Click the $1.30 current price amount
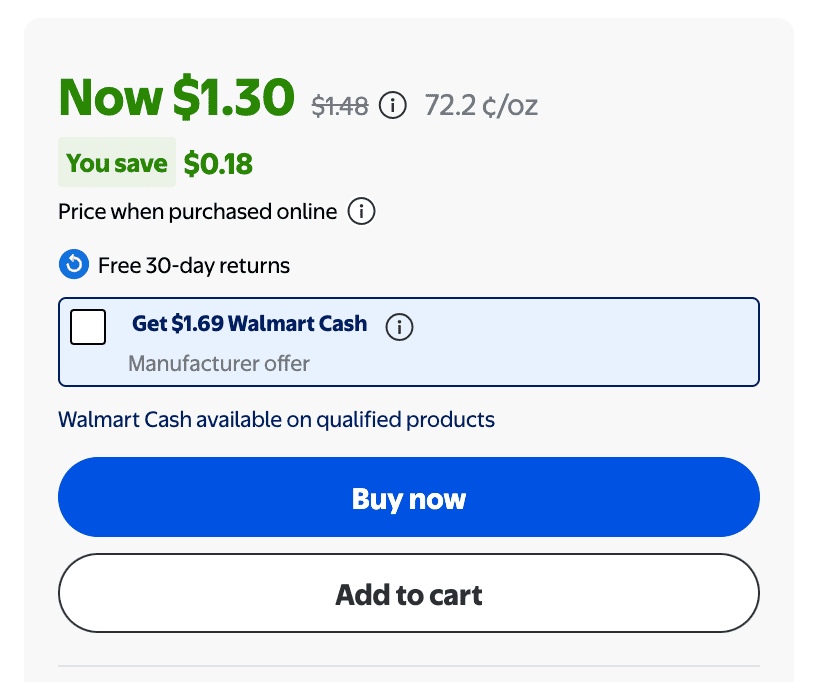The image size is (820, 682). point(234,97)
